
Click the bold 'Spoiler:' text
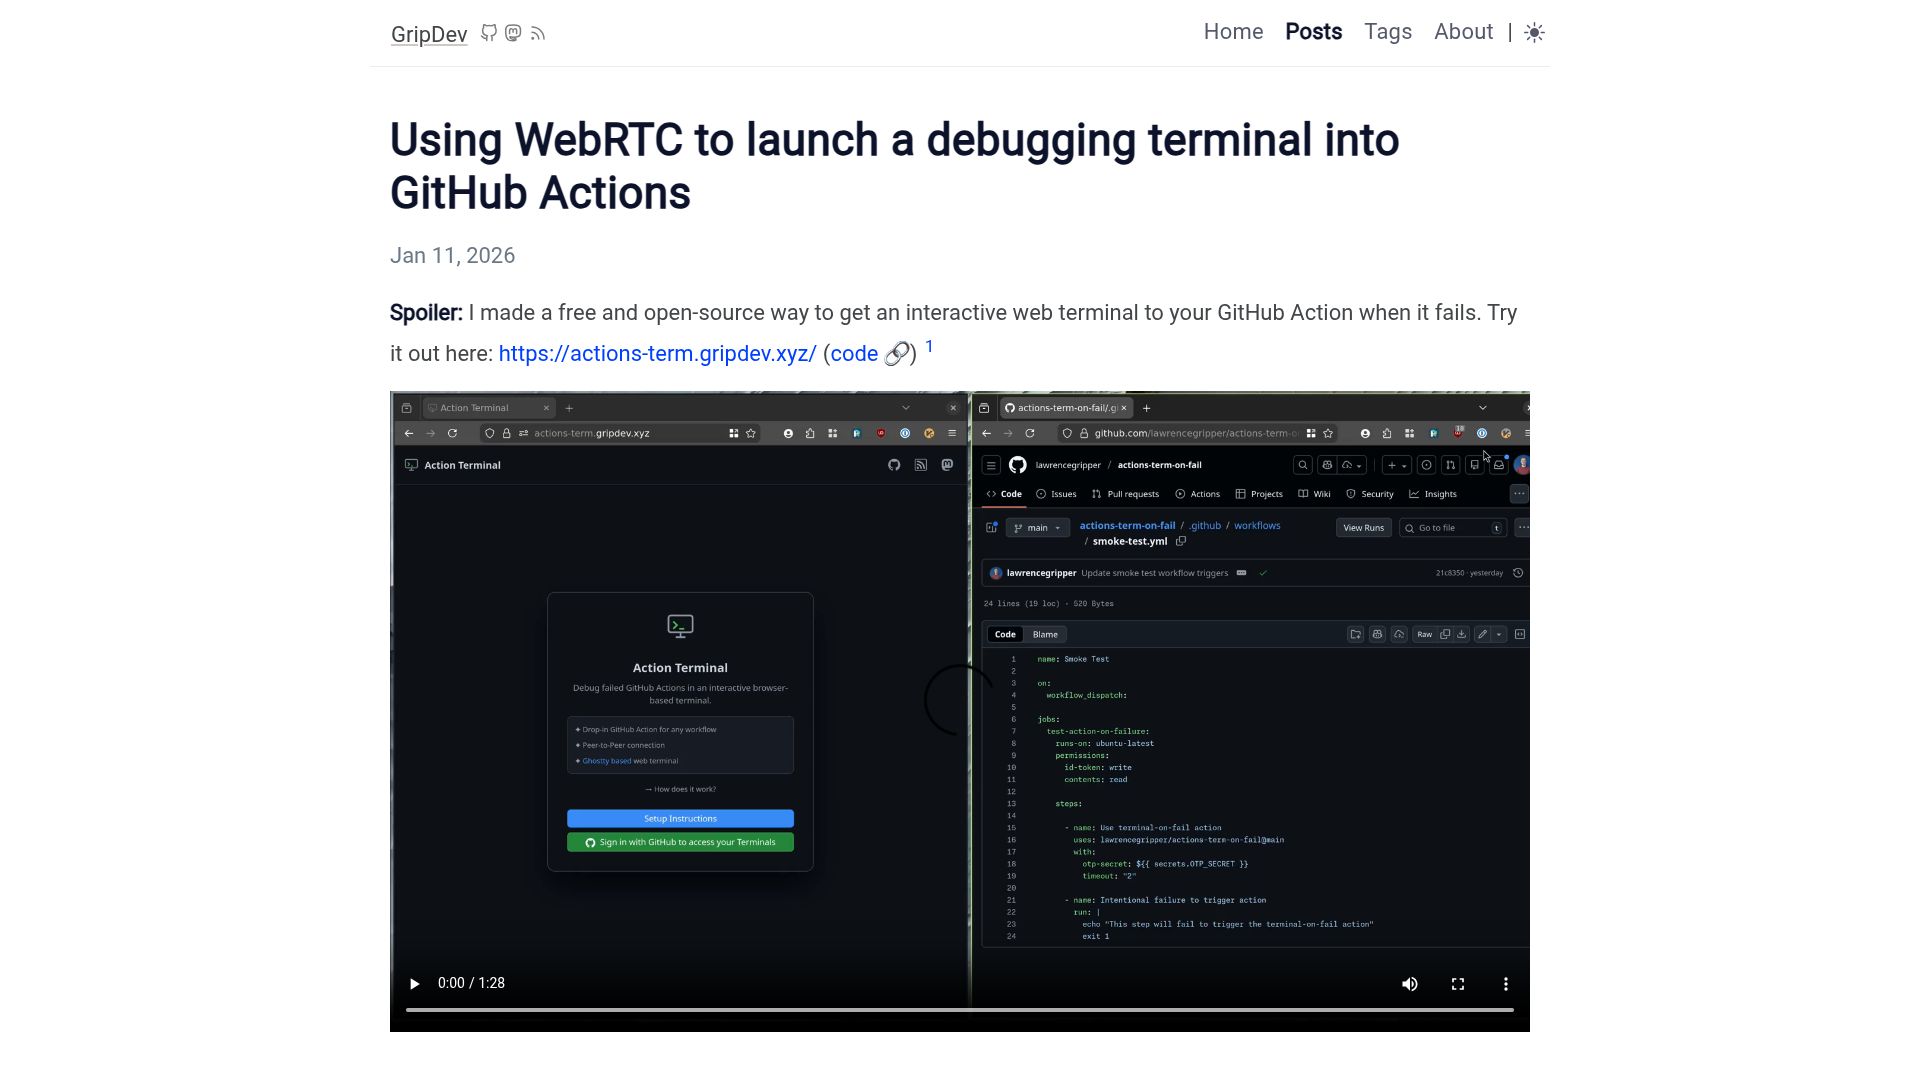pos(426,313)
